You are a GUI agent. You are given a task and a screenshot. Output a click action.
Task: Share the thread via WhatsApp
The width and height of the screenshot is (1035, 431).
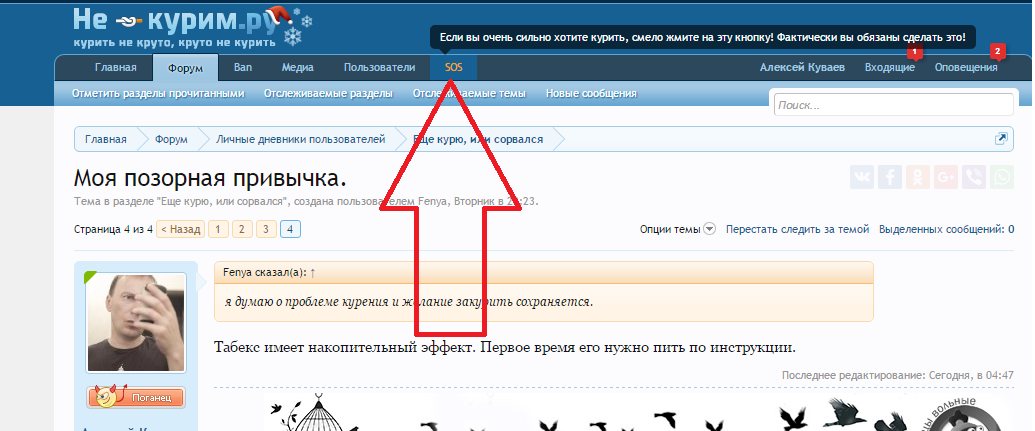[1002, 177]
